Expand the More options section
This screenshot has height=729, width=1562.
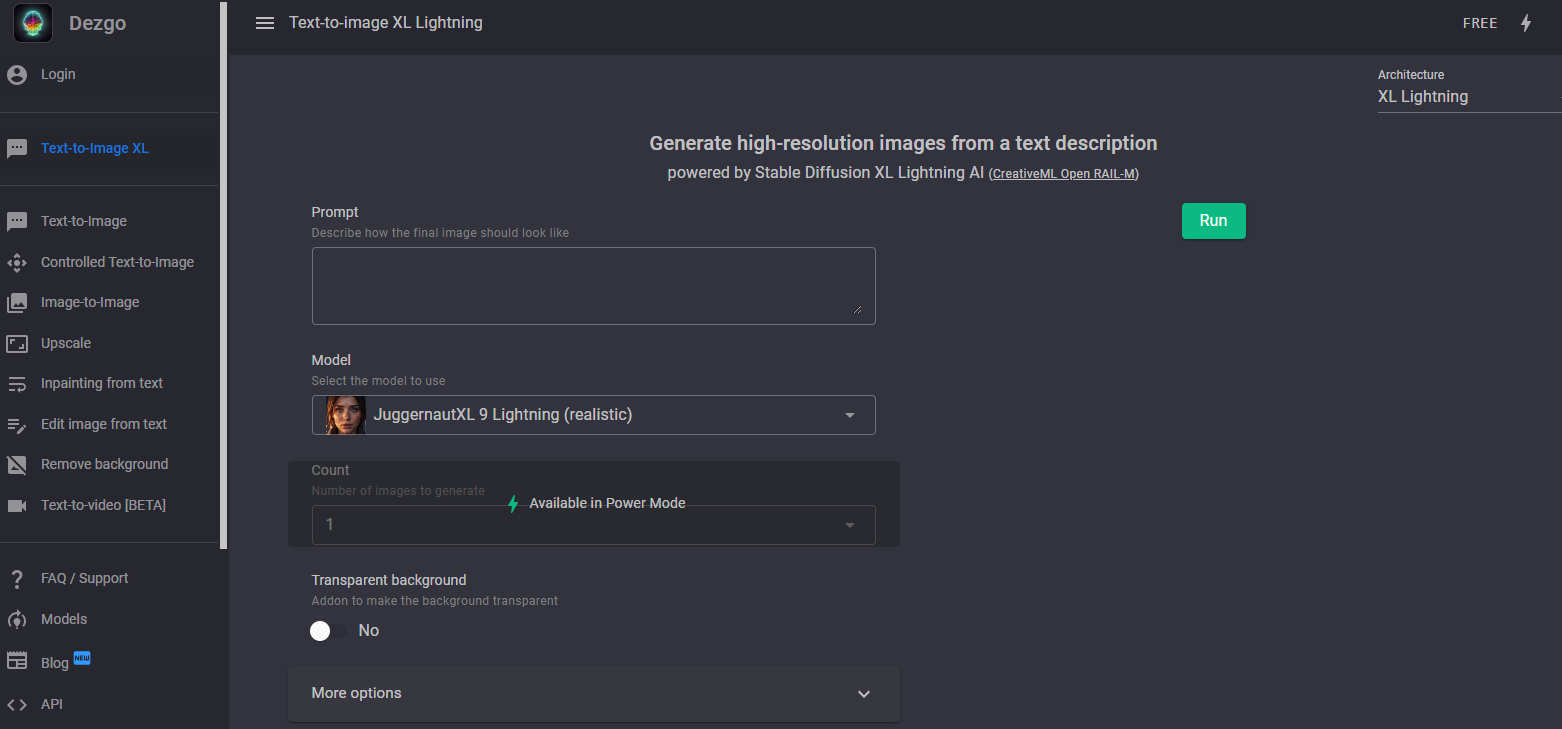(594, 694)
